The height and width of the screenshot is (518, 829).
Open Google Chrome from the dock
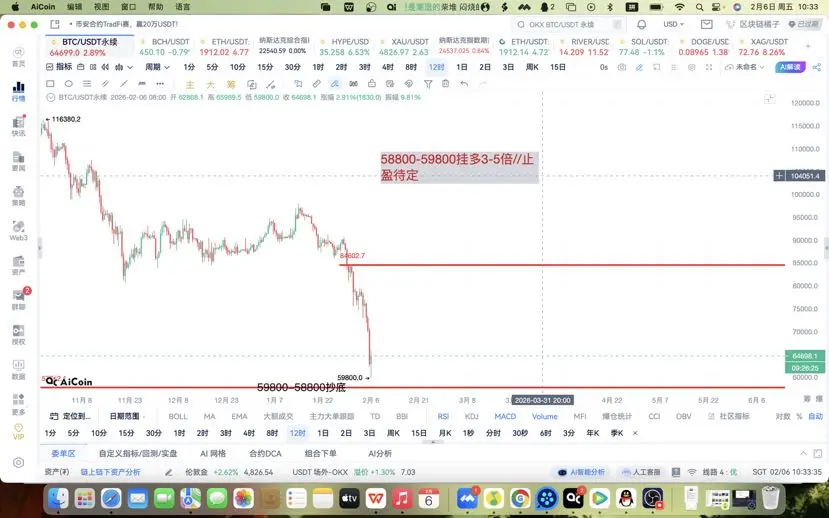pos(520,498)
